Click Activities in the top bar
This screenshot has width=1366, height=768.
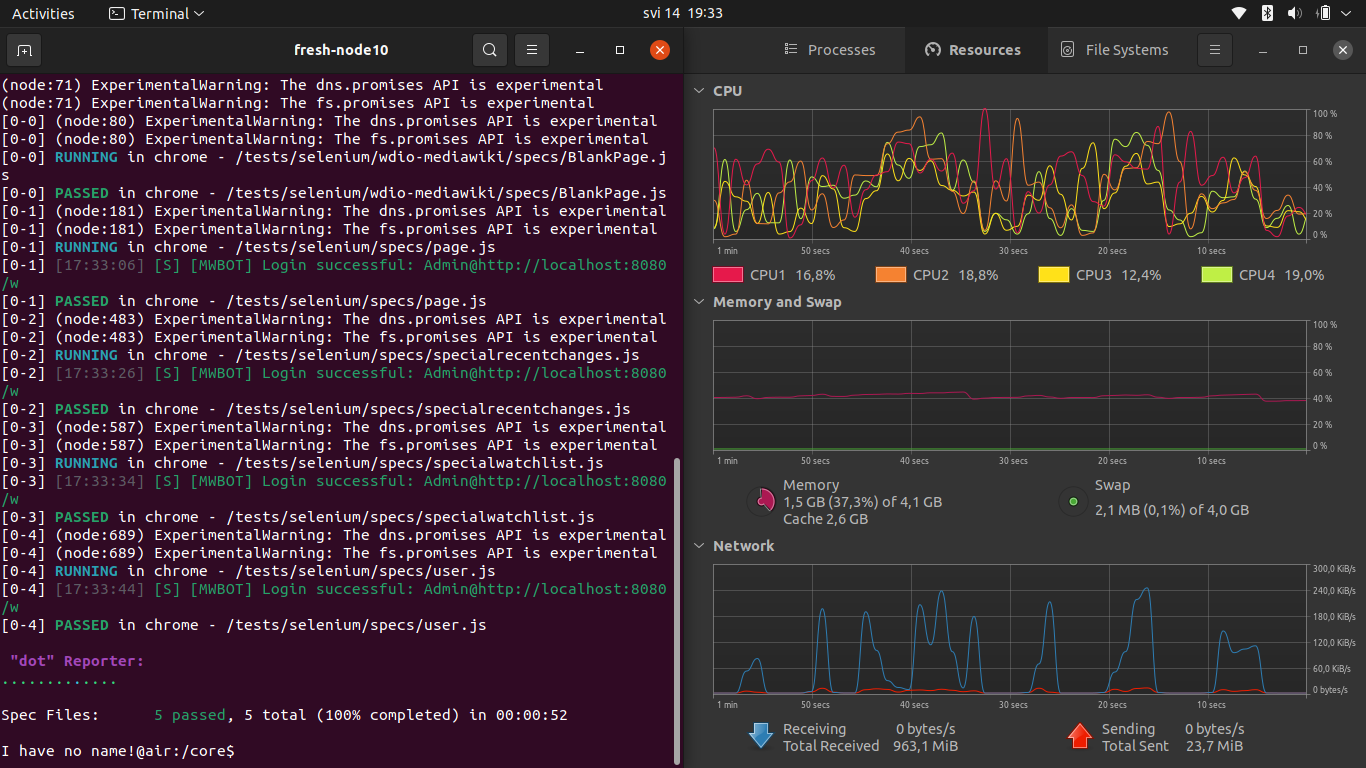(x=43, y=13)
